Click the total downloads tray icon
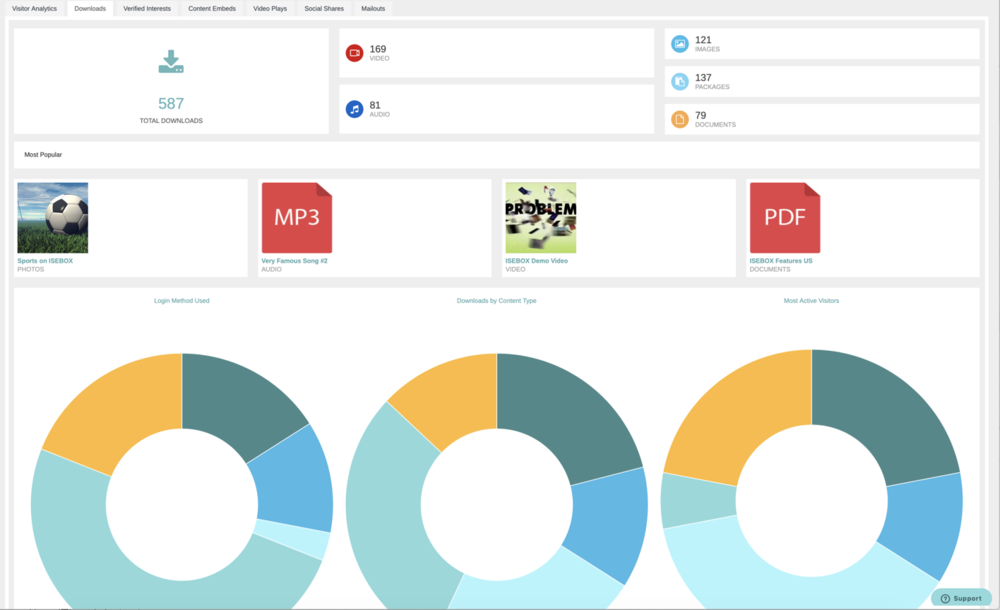 (171, 62)
